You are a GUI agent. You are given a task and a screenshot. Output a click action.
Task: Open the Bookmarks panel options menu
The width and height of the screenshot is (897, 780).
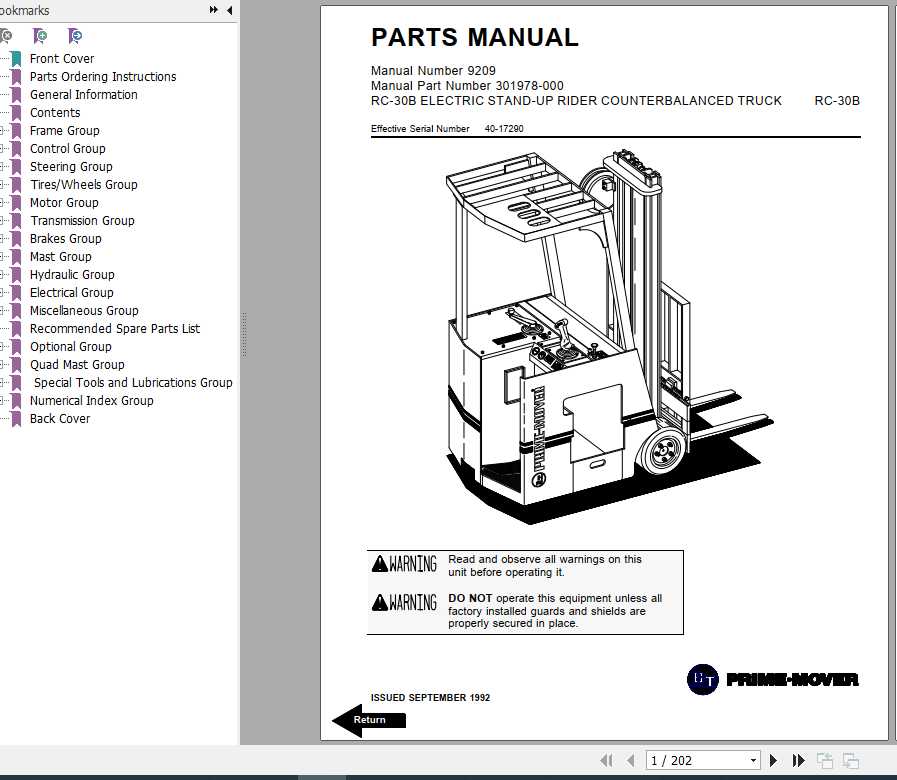(212, 10)
